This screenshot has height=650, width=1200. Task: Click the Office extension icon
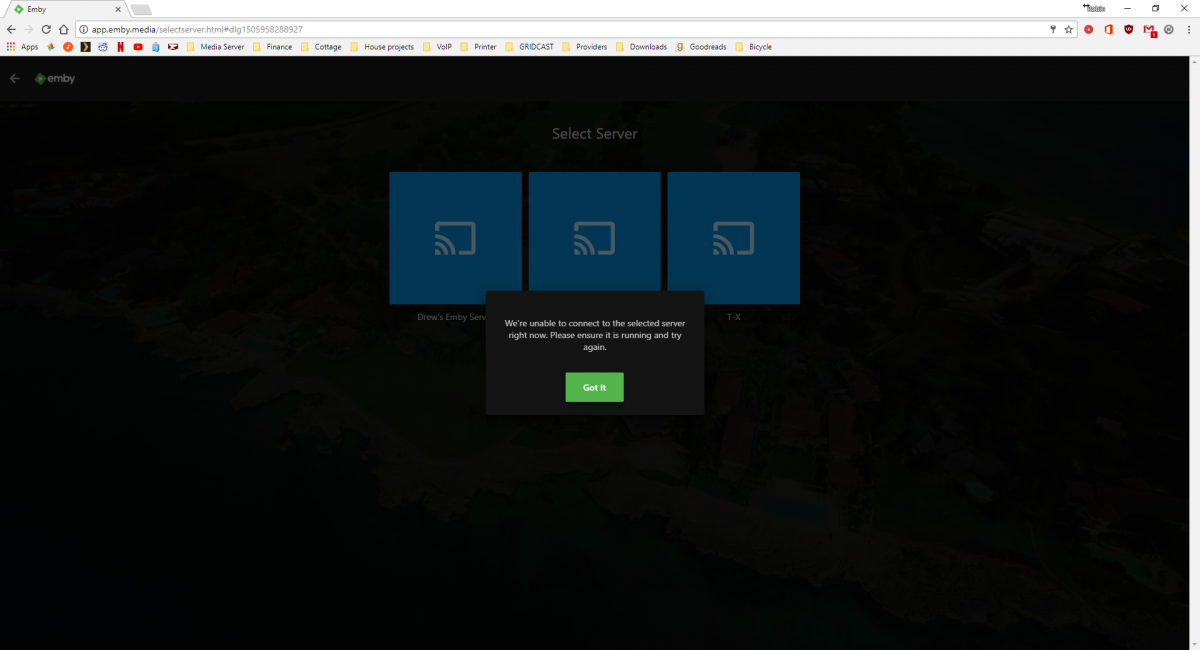tap(1109, 30)
